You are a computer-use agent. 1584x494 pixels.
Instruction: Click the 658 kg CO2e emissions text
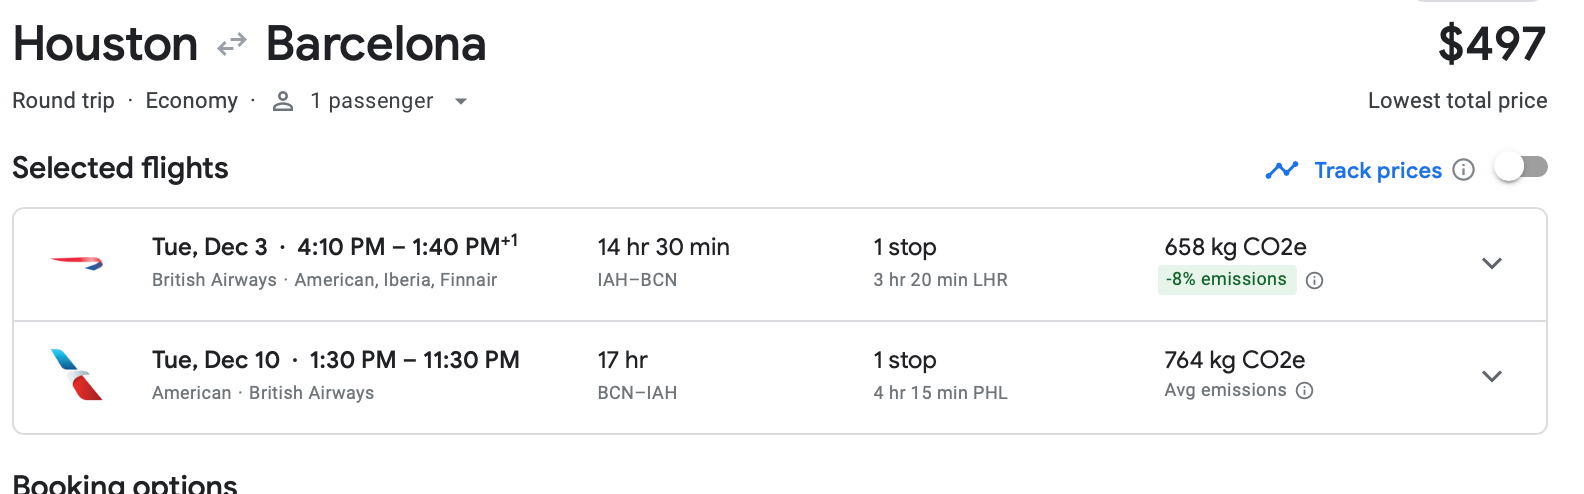pos(1235,247)
